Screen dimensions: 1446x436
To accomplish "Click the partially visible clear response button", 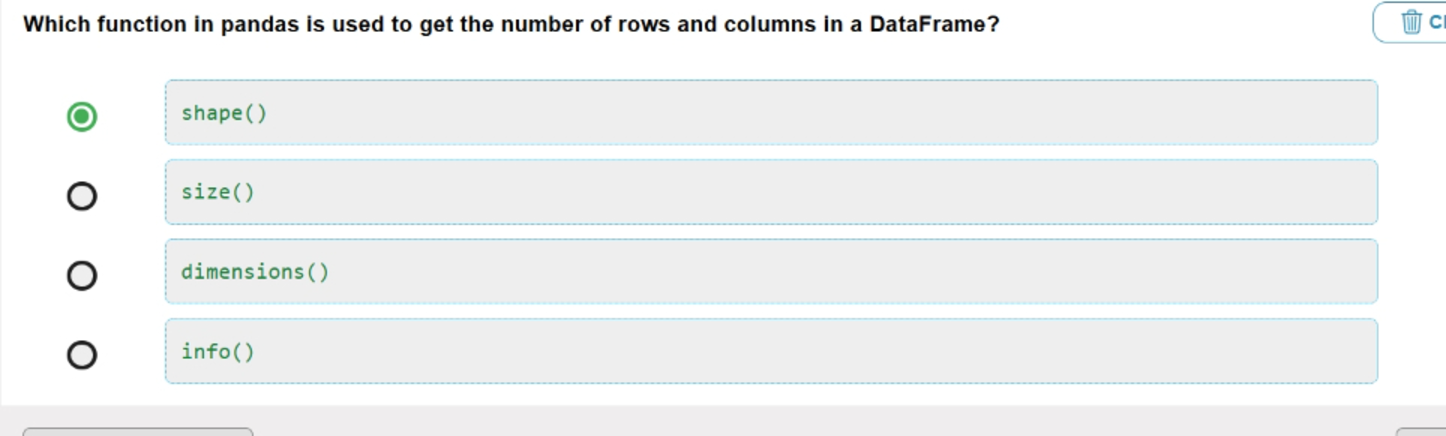I will [x=1410, y=22].
